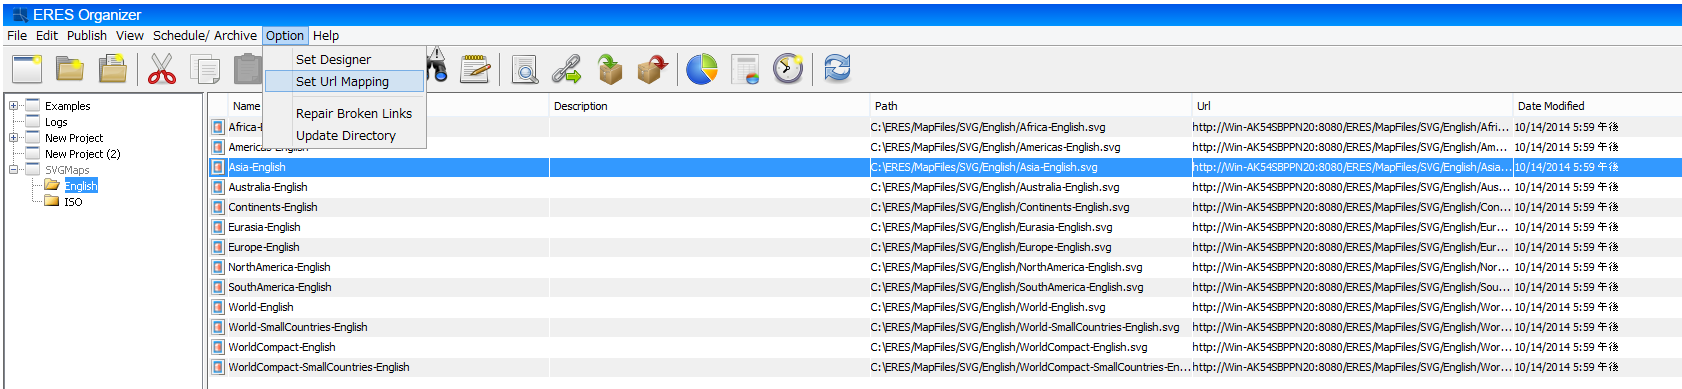The image size is (1682, 389).
Task: Click the chain link with arrow icon
Action: (x=567, y=69)
